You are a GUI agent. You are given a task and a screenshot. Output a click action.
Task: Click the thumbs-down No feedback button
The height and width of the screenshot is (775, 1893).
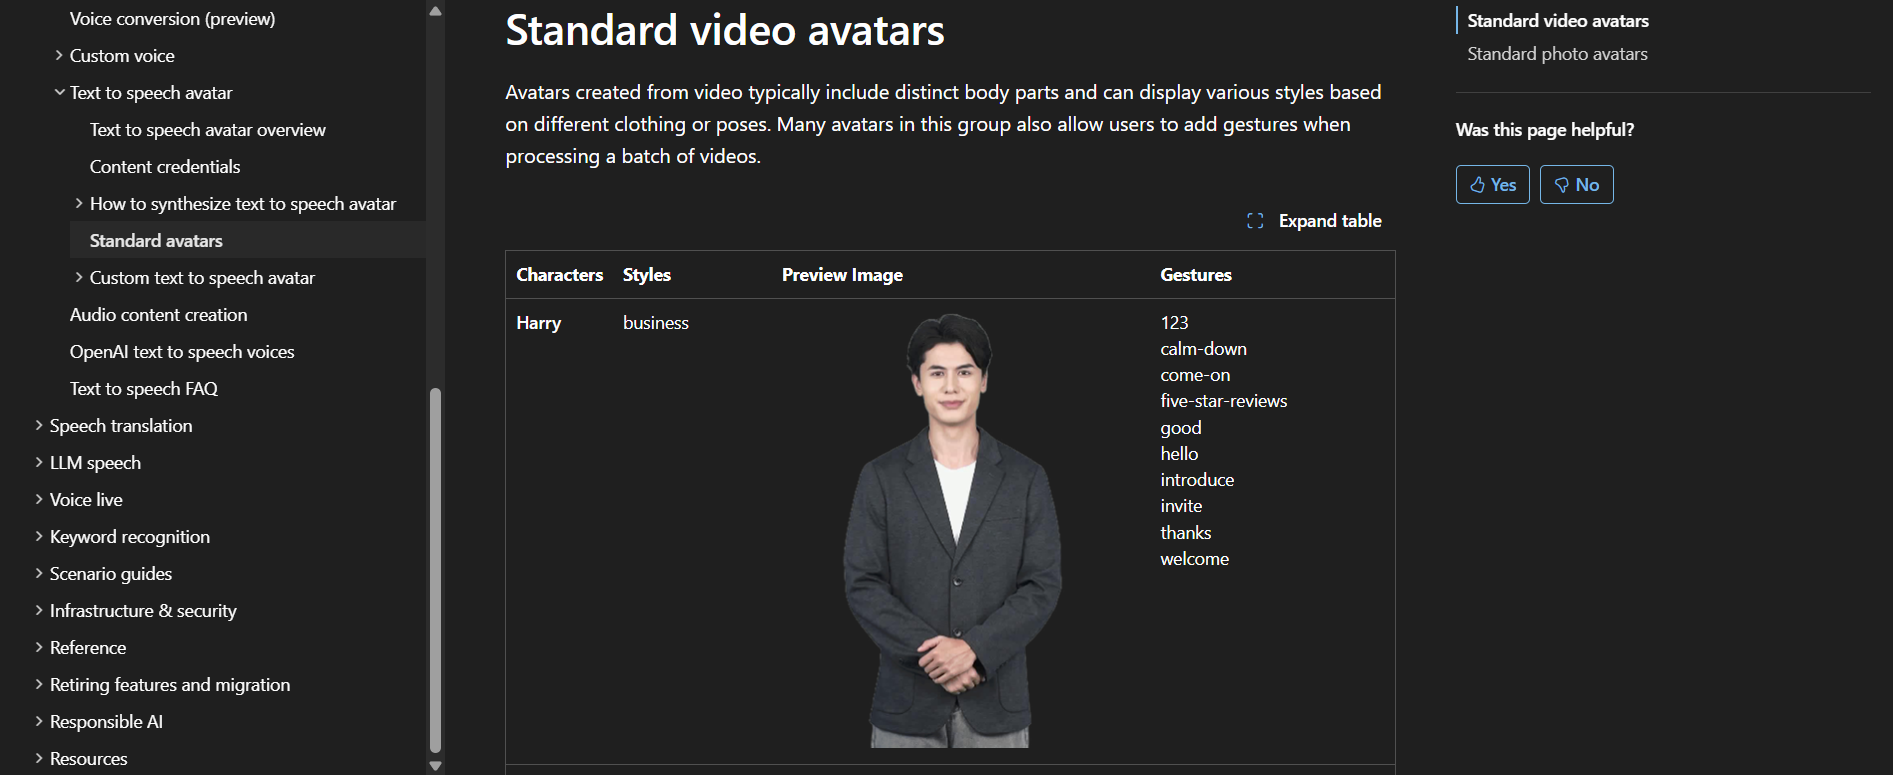tap(1576, 185)
